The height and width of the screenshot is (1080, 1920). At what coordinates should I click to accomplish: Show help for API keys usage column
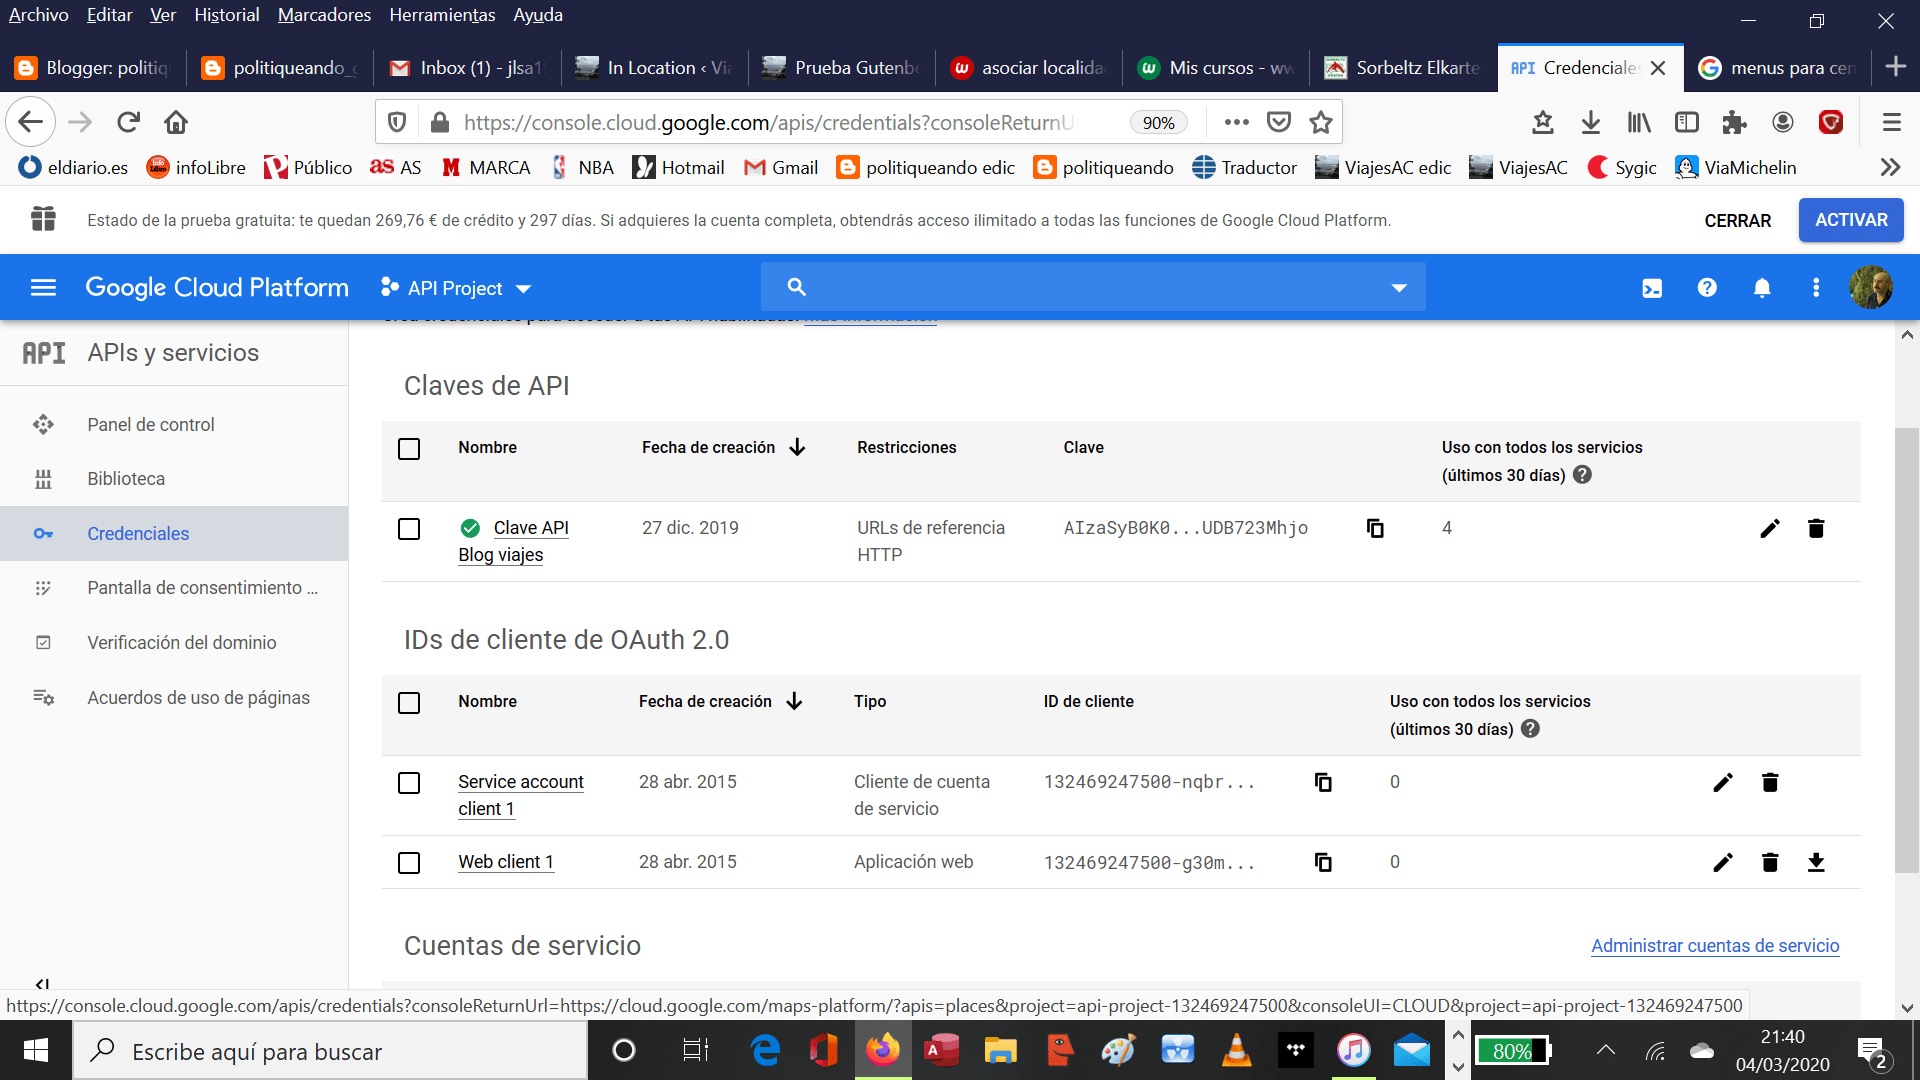[x=1582, y=475]
